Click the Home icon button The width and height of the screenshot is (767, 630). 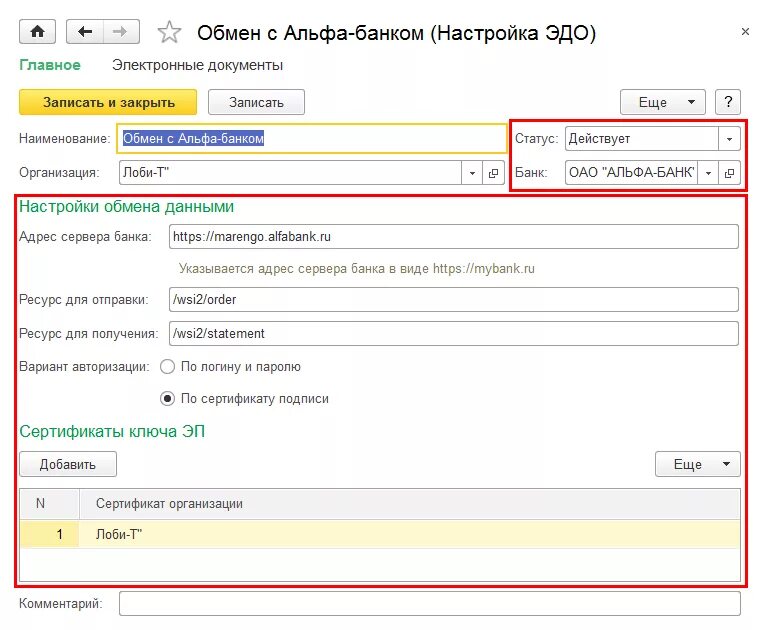tap(37, 32)
